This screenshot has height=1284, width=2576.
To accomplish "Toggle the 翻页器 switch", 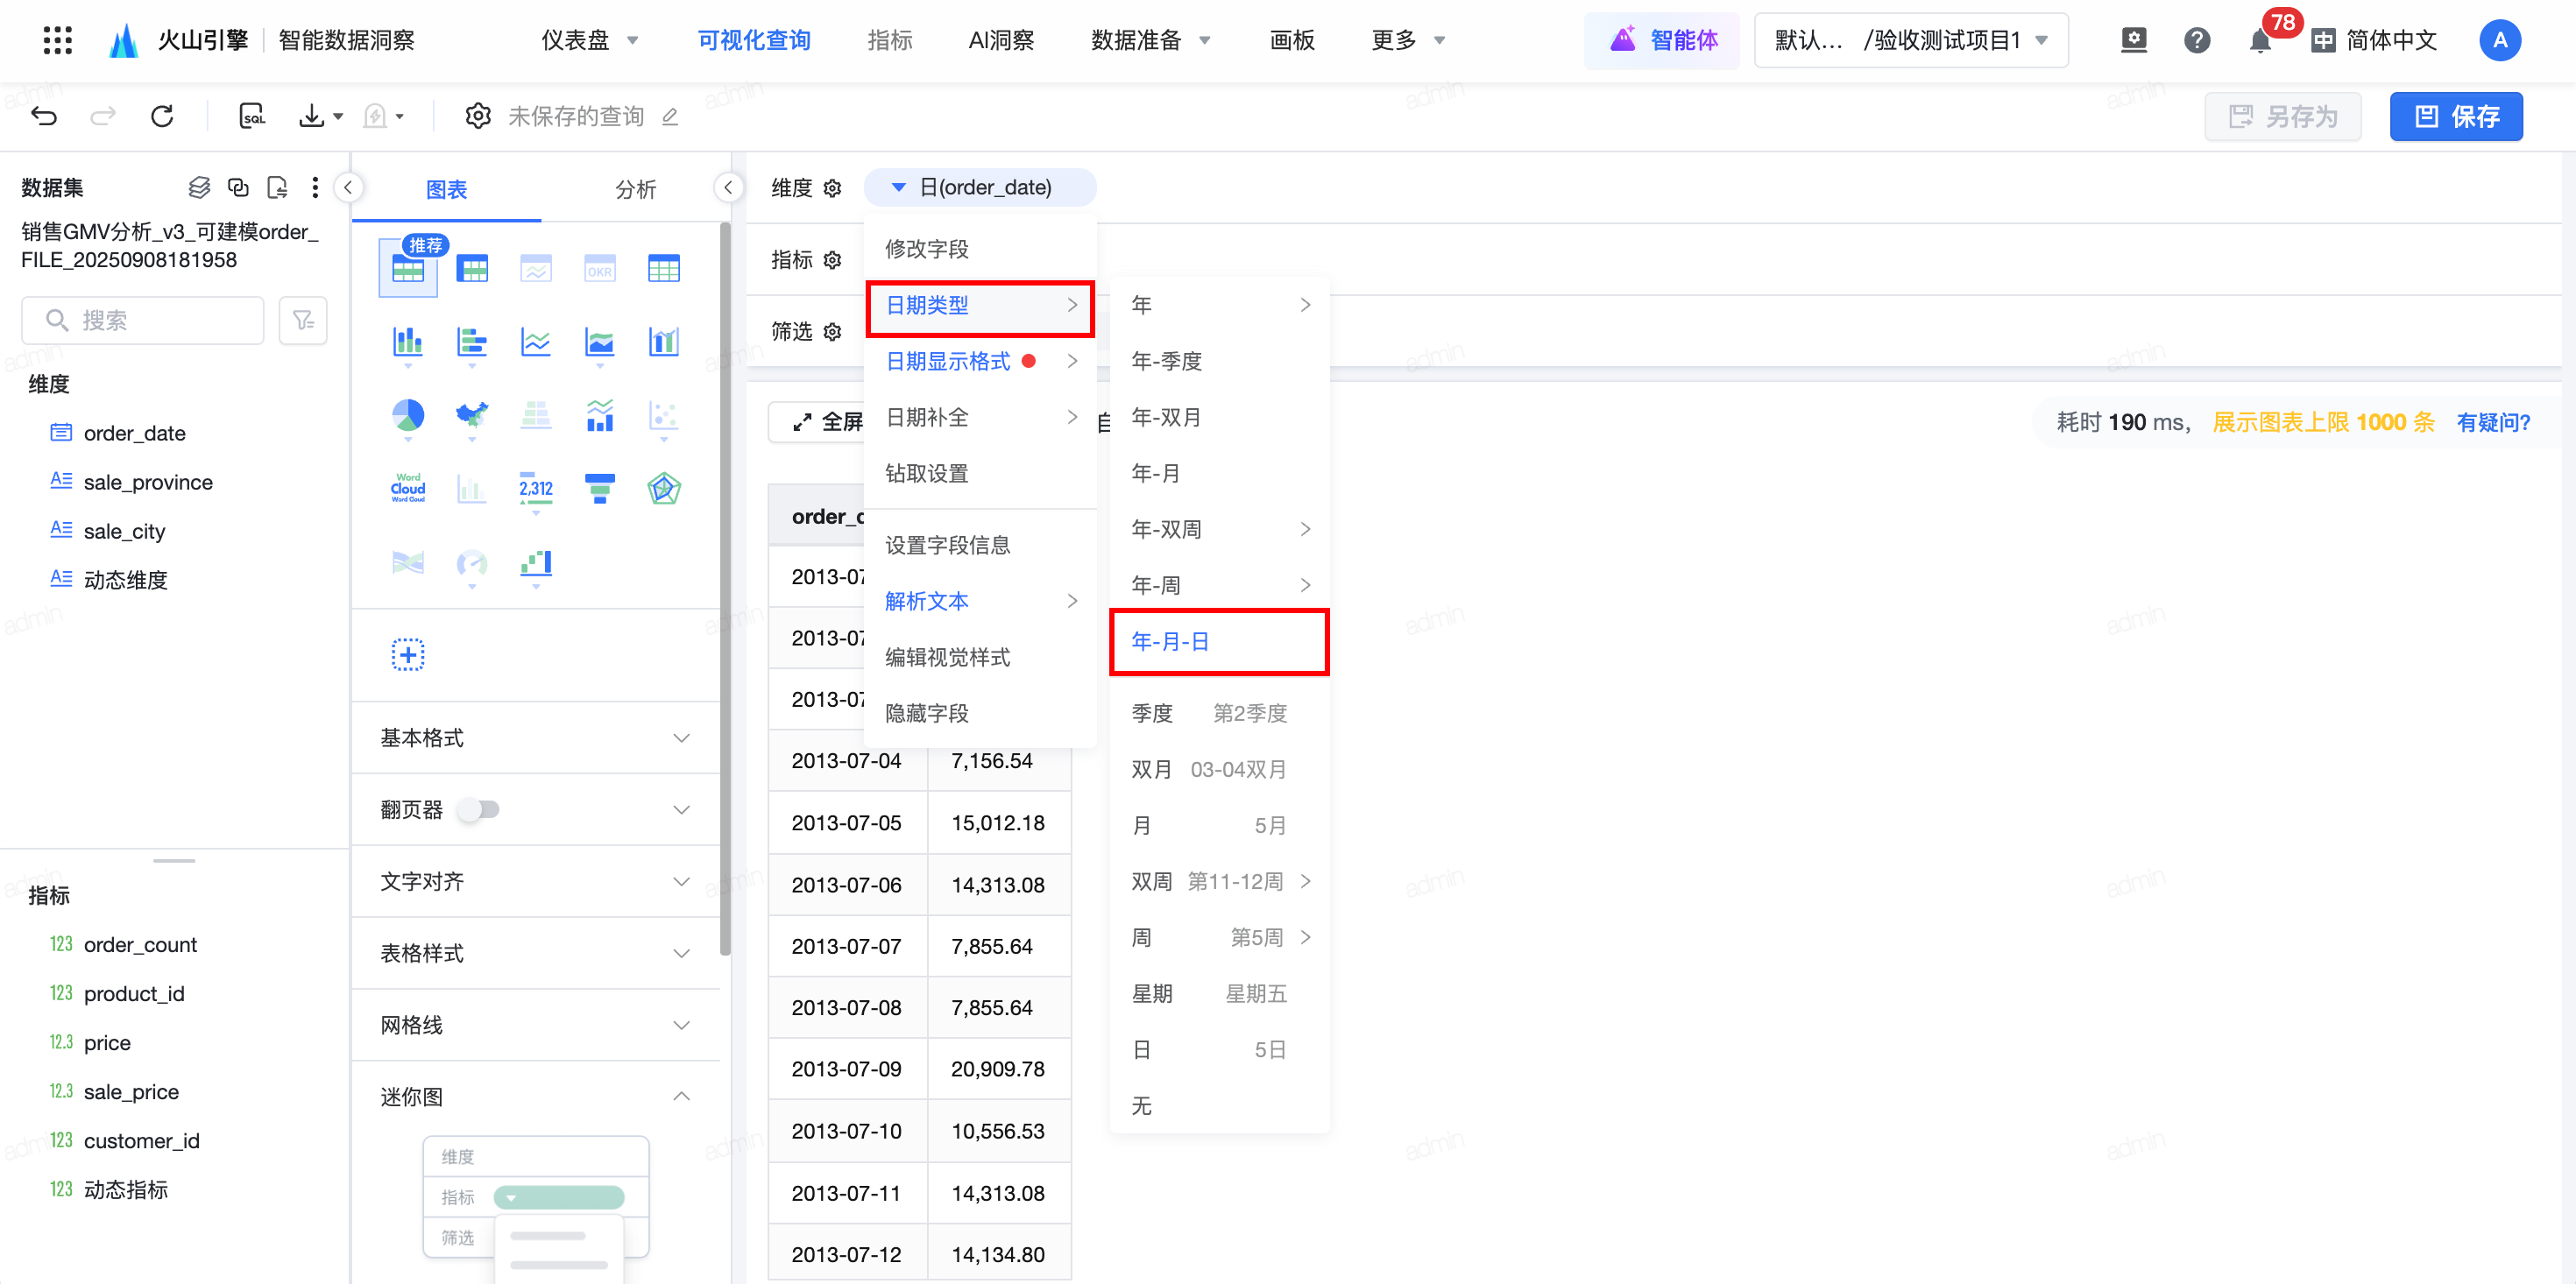I will coord(479,809).
